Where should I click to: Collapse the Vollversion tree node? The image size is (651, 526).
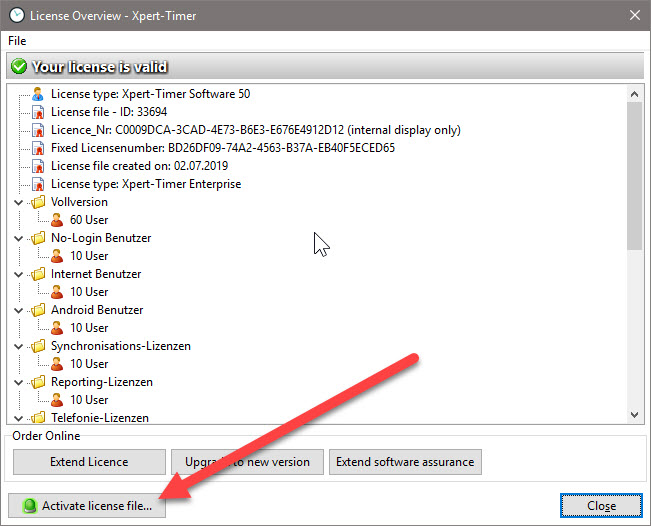pos(19,202)
